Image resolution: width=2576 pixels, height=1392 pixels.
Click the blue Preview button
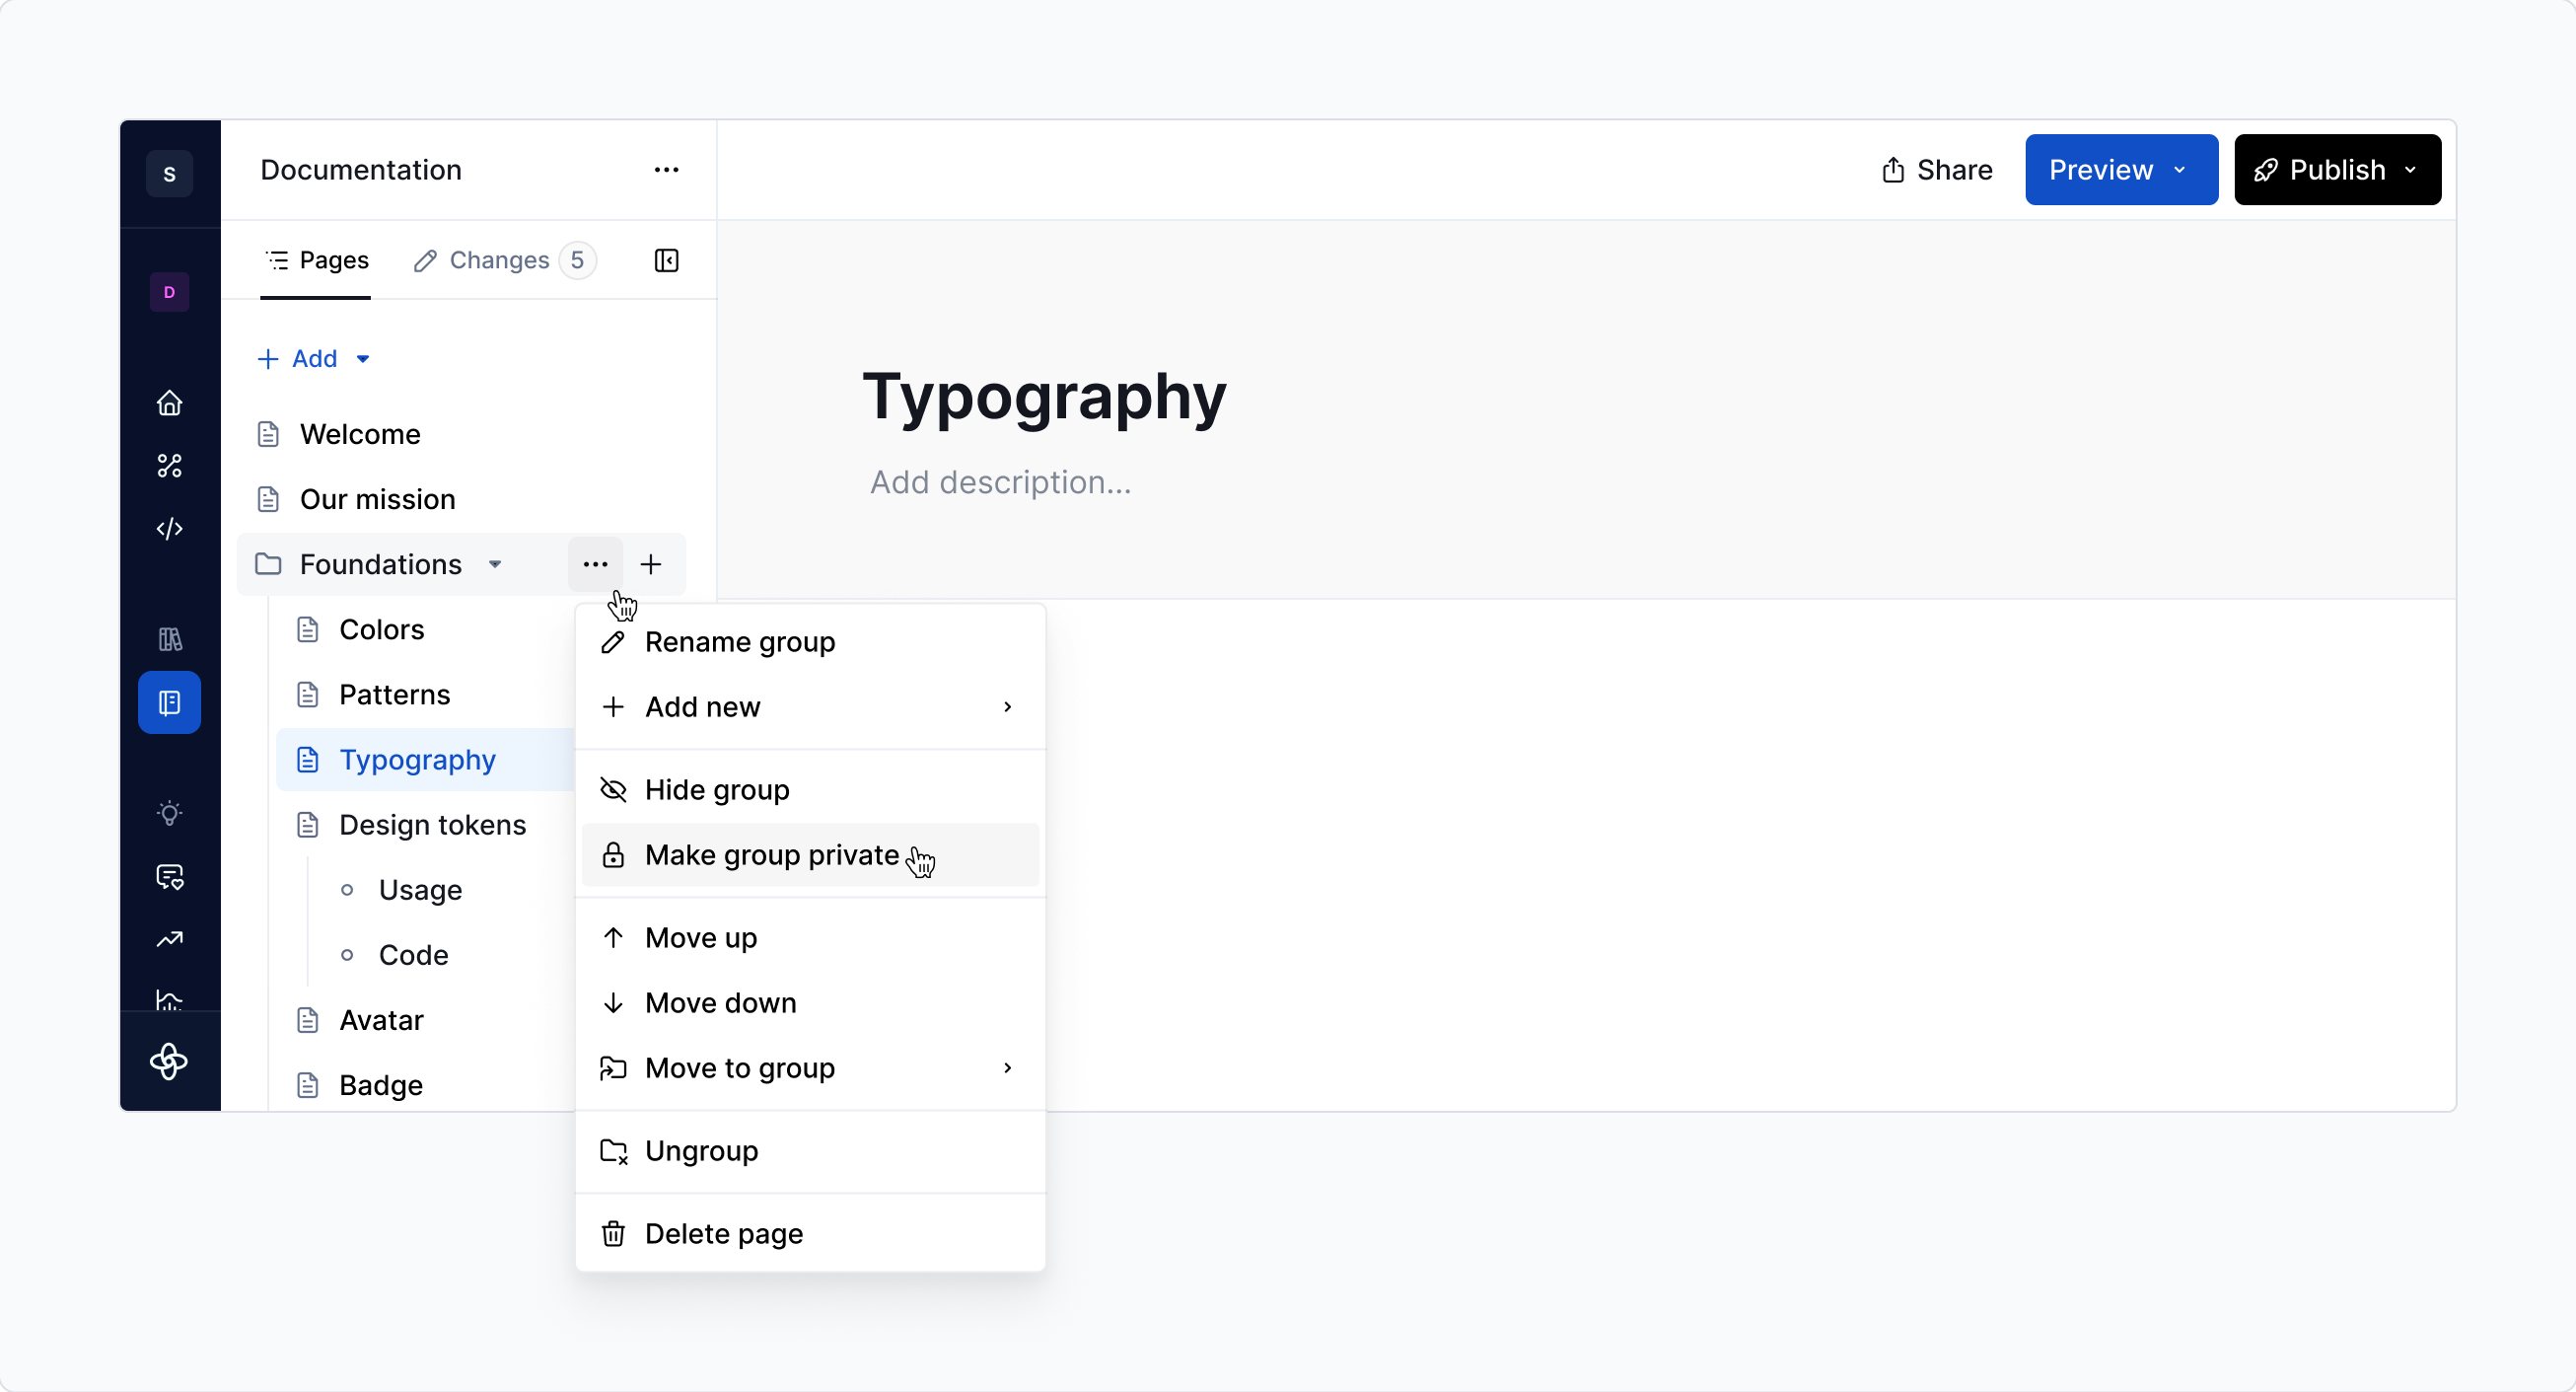click(2122, 170)
